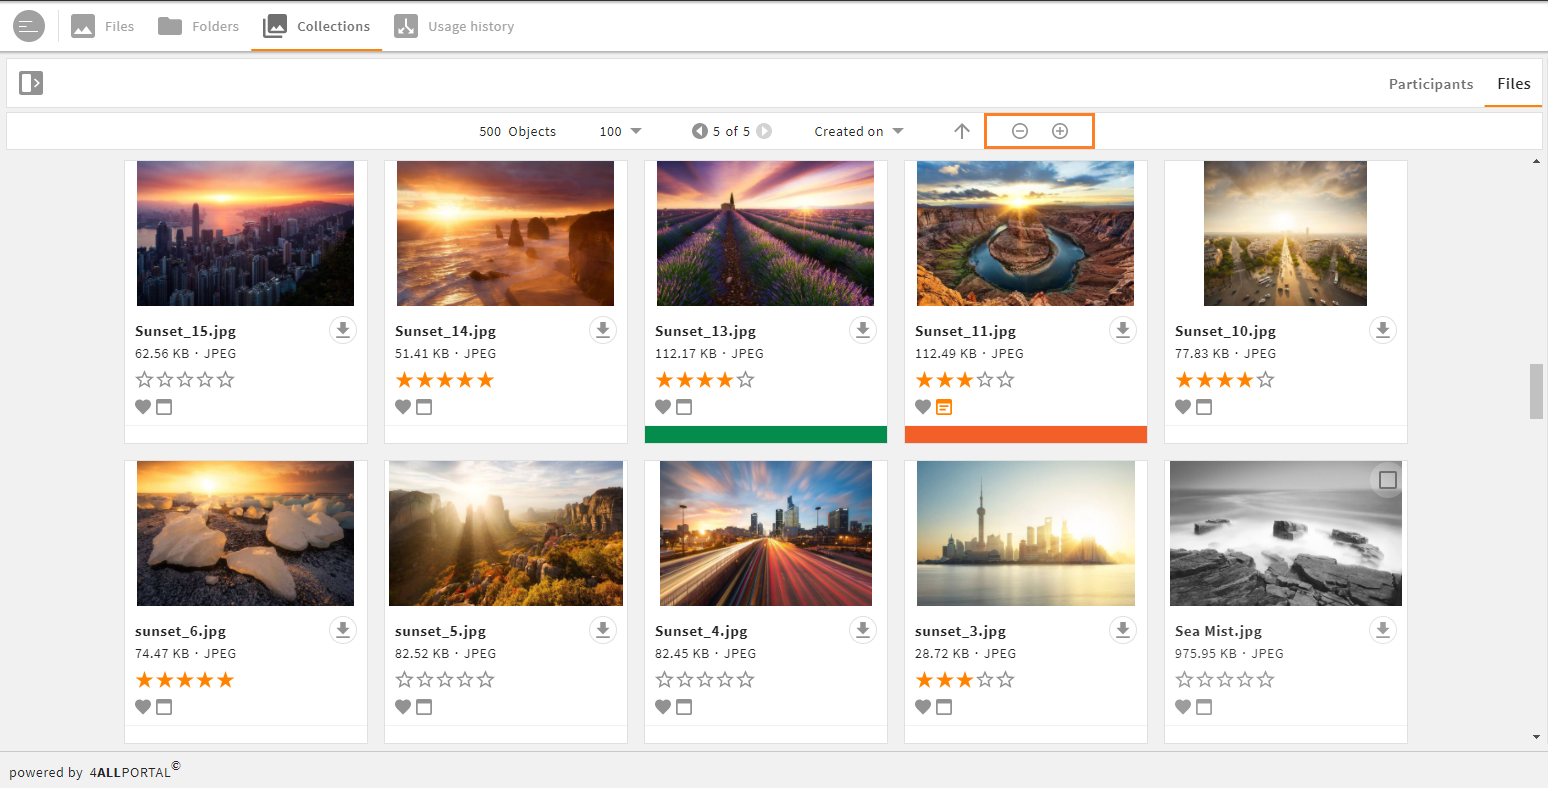Favorite Sunset_15.jpg with the heart
The height and width of the screenshot is (788, 1548).
pyautogui.click(x=143, y=407)
